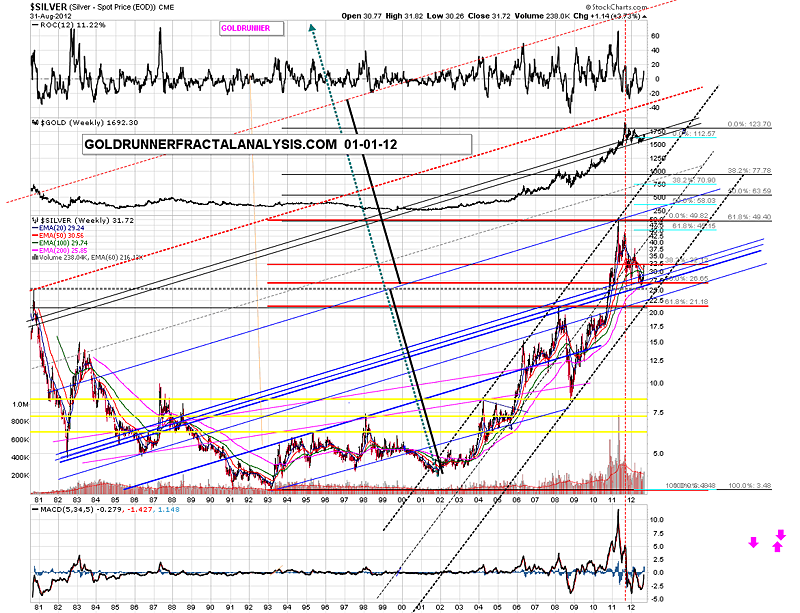Click the $GOLD (Weekly) 1692.30 label
Image resolution: width=800 pixels, height=613 pixels.
pyautogui.click(x=89, y=122)
